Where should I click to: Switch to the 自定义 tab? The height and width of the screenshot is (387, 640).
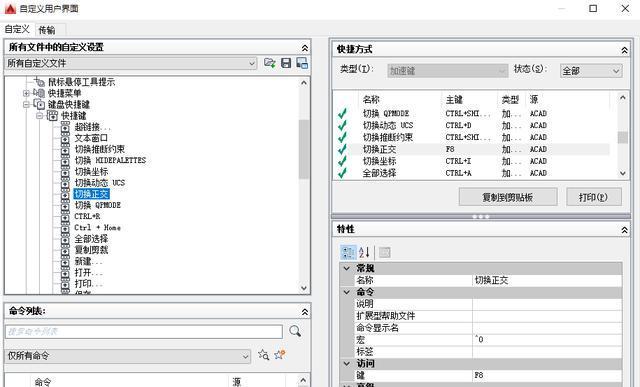coord(17,29)
